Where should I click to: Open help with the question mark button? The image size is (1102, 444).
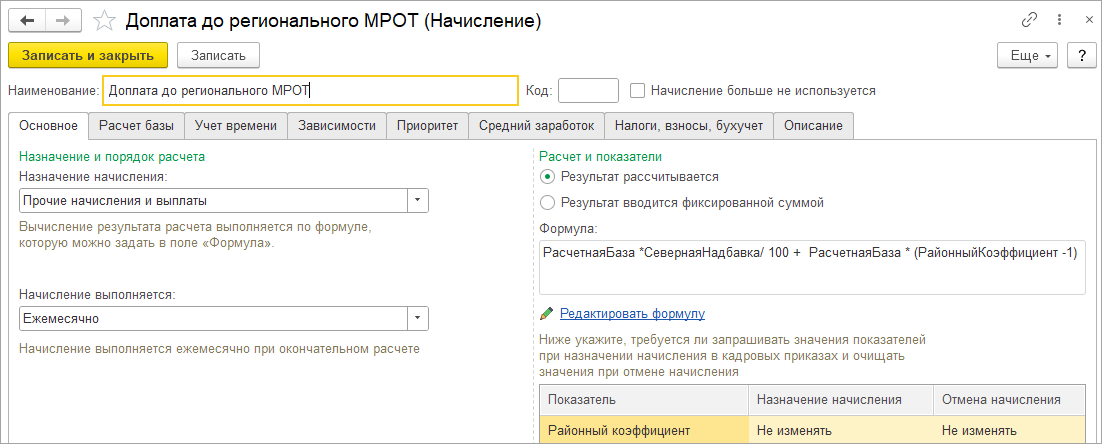coord(1080,55)
